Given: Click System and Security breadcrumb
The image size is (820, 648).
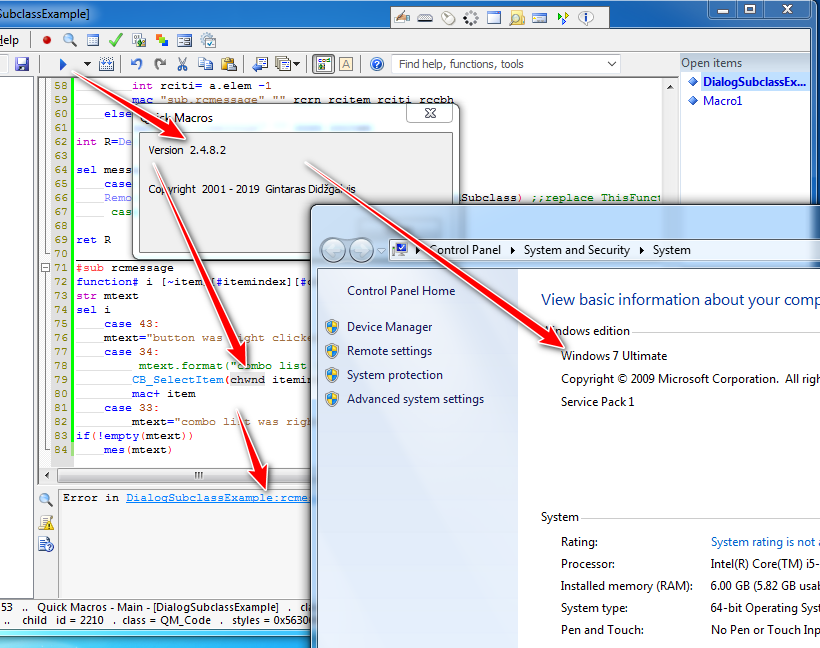Looking at the screenshot, I should coord(577,250).
